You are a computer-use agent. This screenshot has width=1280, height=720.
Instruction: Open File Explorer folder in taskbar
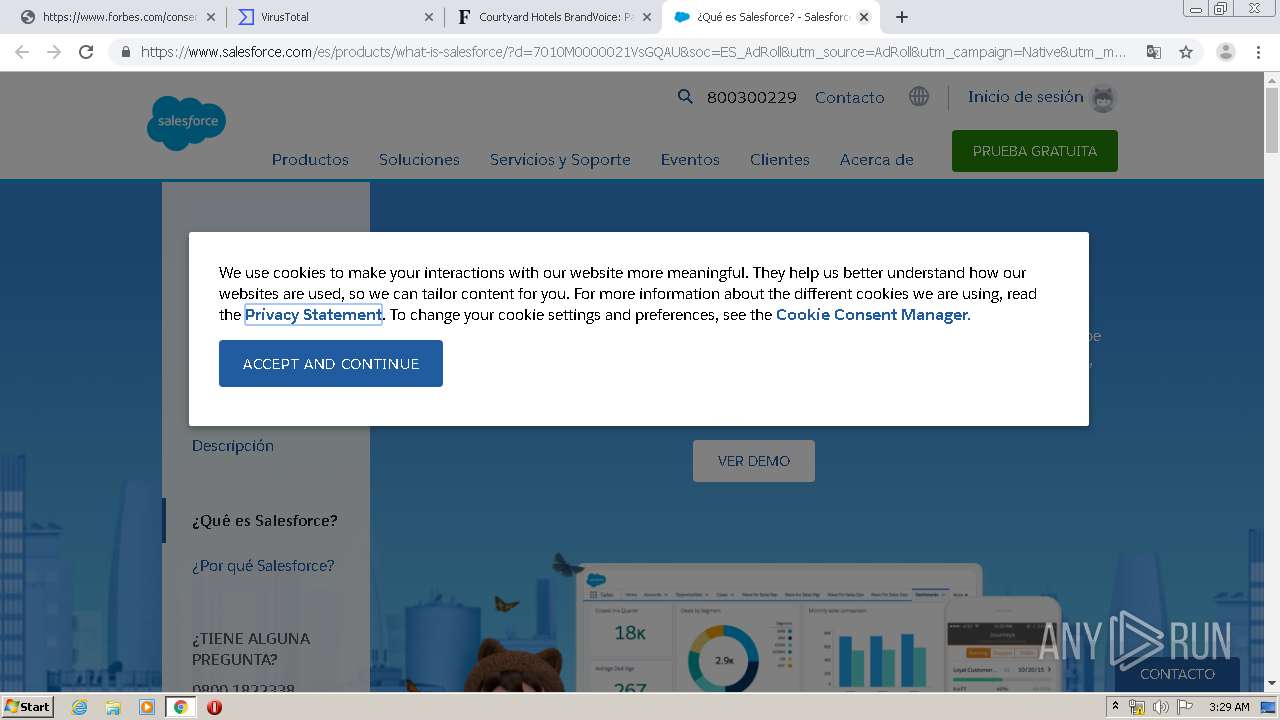point(113,707)
